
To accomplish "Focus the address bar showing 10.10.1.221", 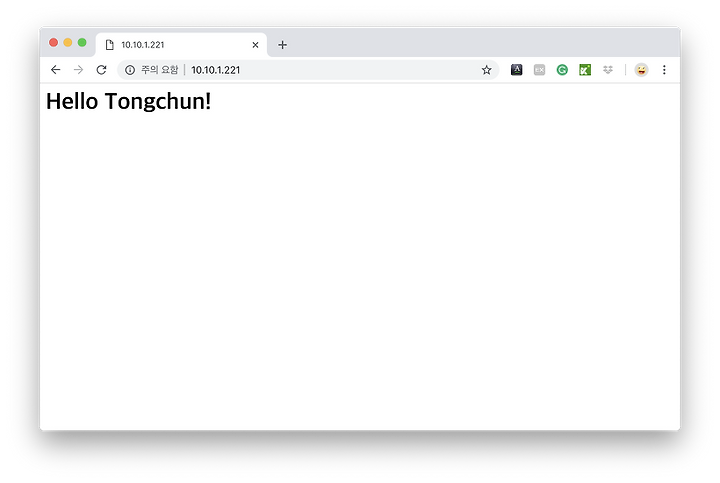I will tap(308, 70).
